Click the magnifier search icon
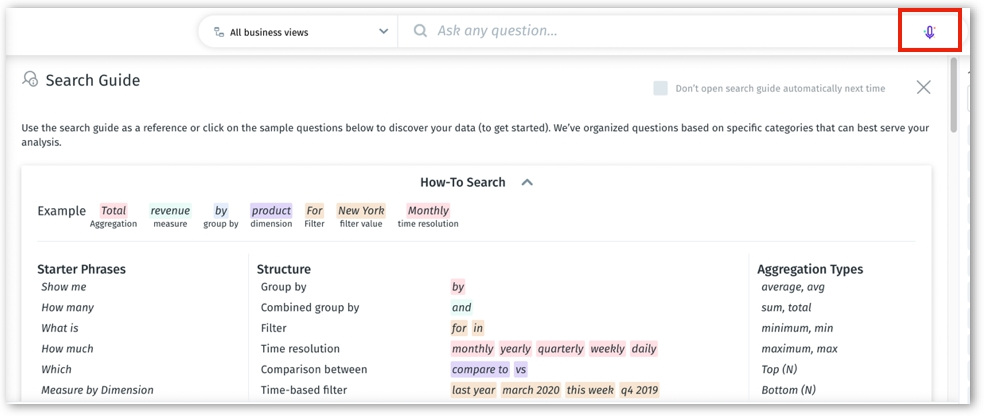This screenshot has width=984, height=416. point(420,31)
